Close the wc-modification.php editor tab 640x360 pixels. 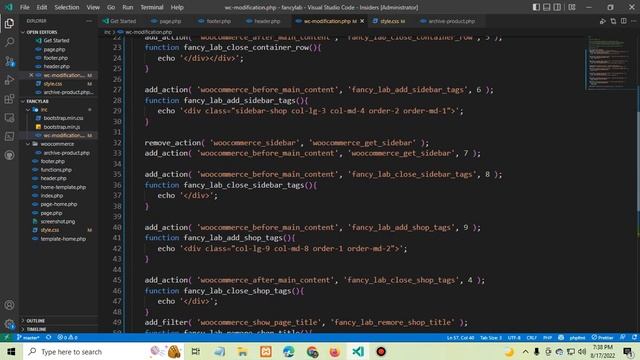(362, 21)
